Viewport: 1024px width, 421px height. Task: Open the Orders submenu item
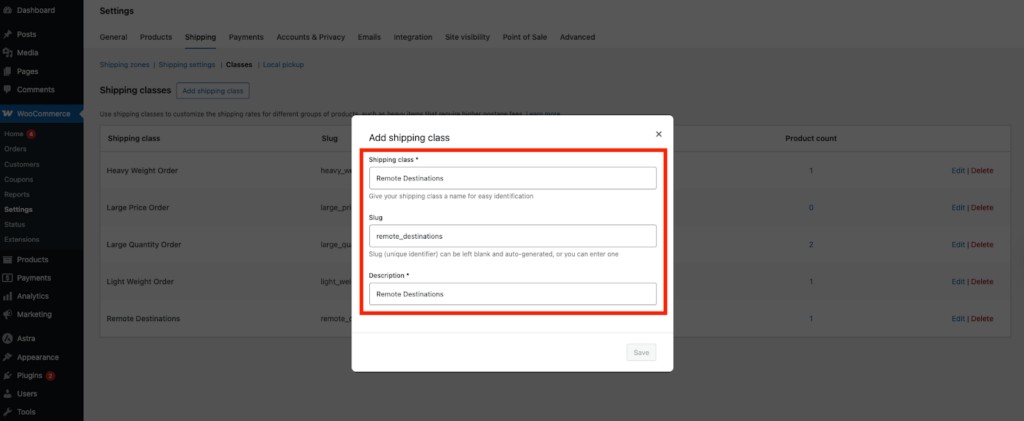pos(15,149)
